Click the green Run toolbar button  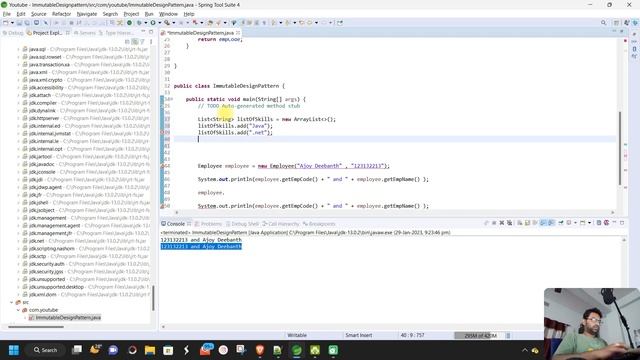click(153, 23)
